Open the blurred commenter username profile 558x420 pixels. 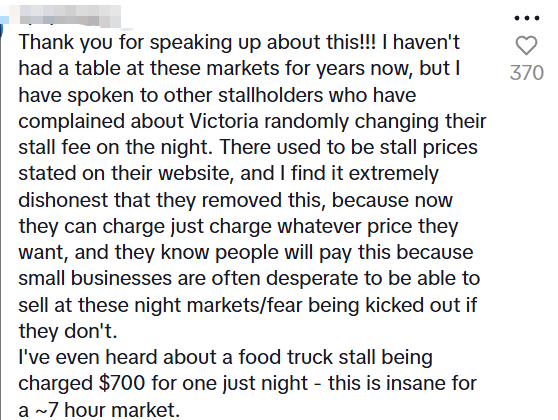click(x=69, y=16)
